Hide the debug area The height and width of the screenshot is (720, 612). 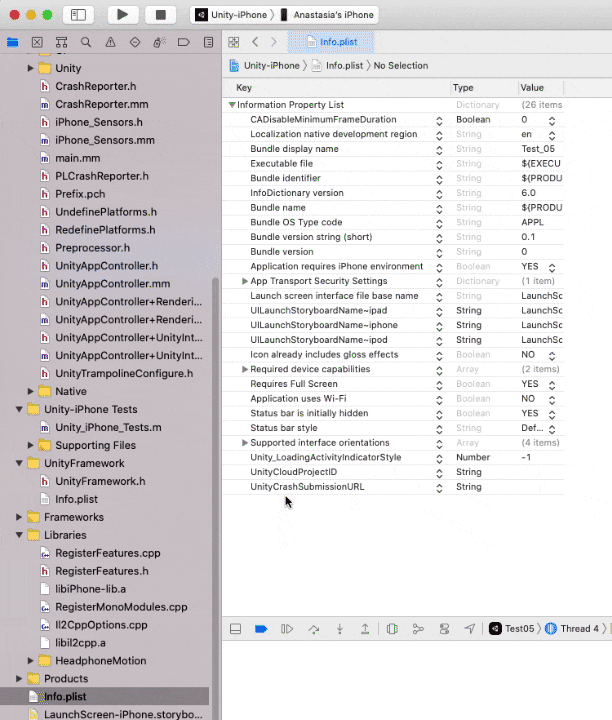click(236, 629)
